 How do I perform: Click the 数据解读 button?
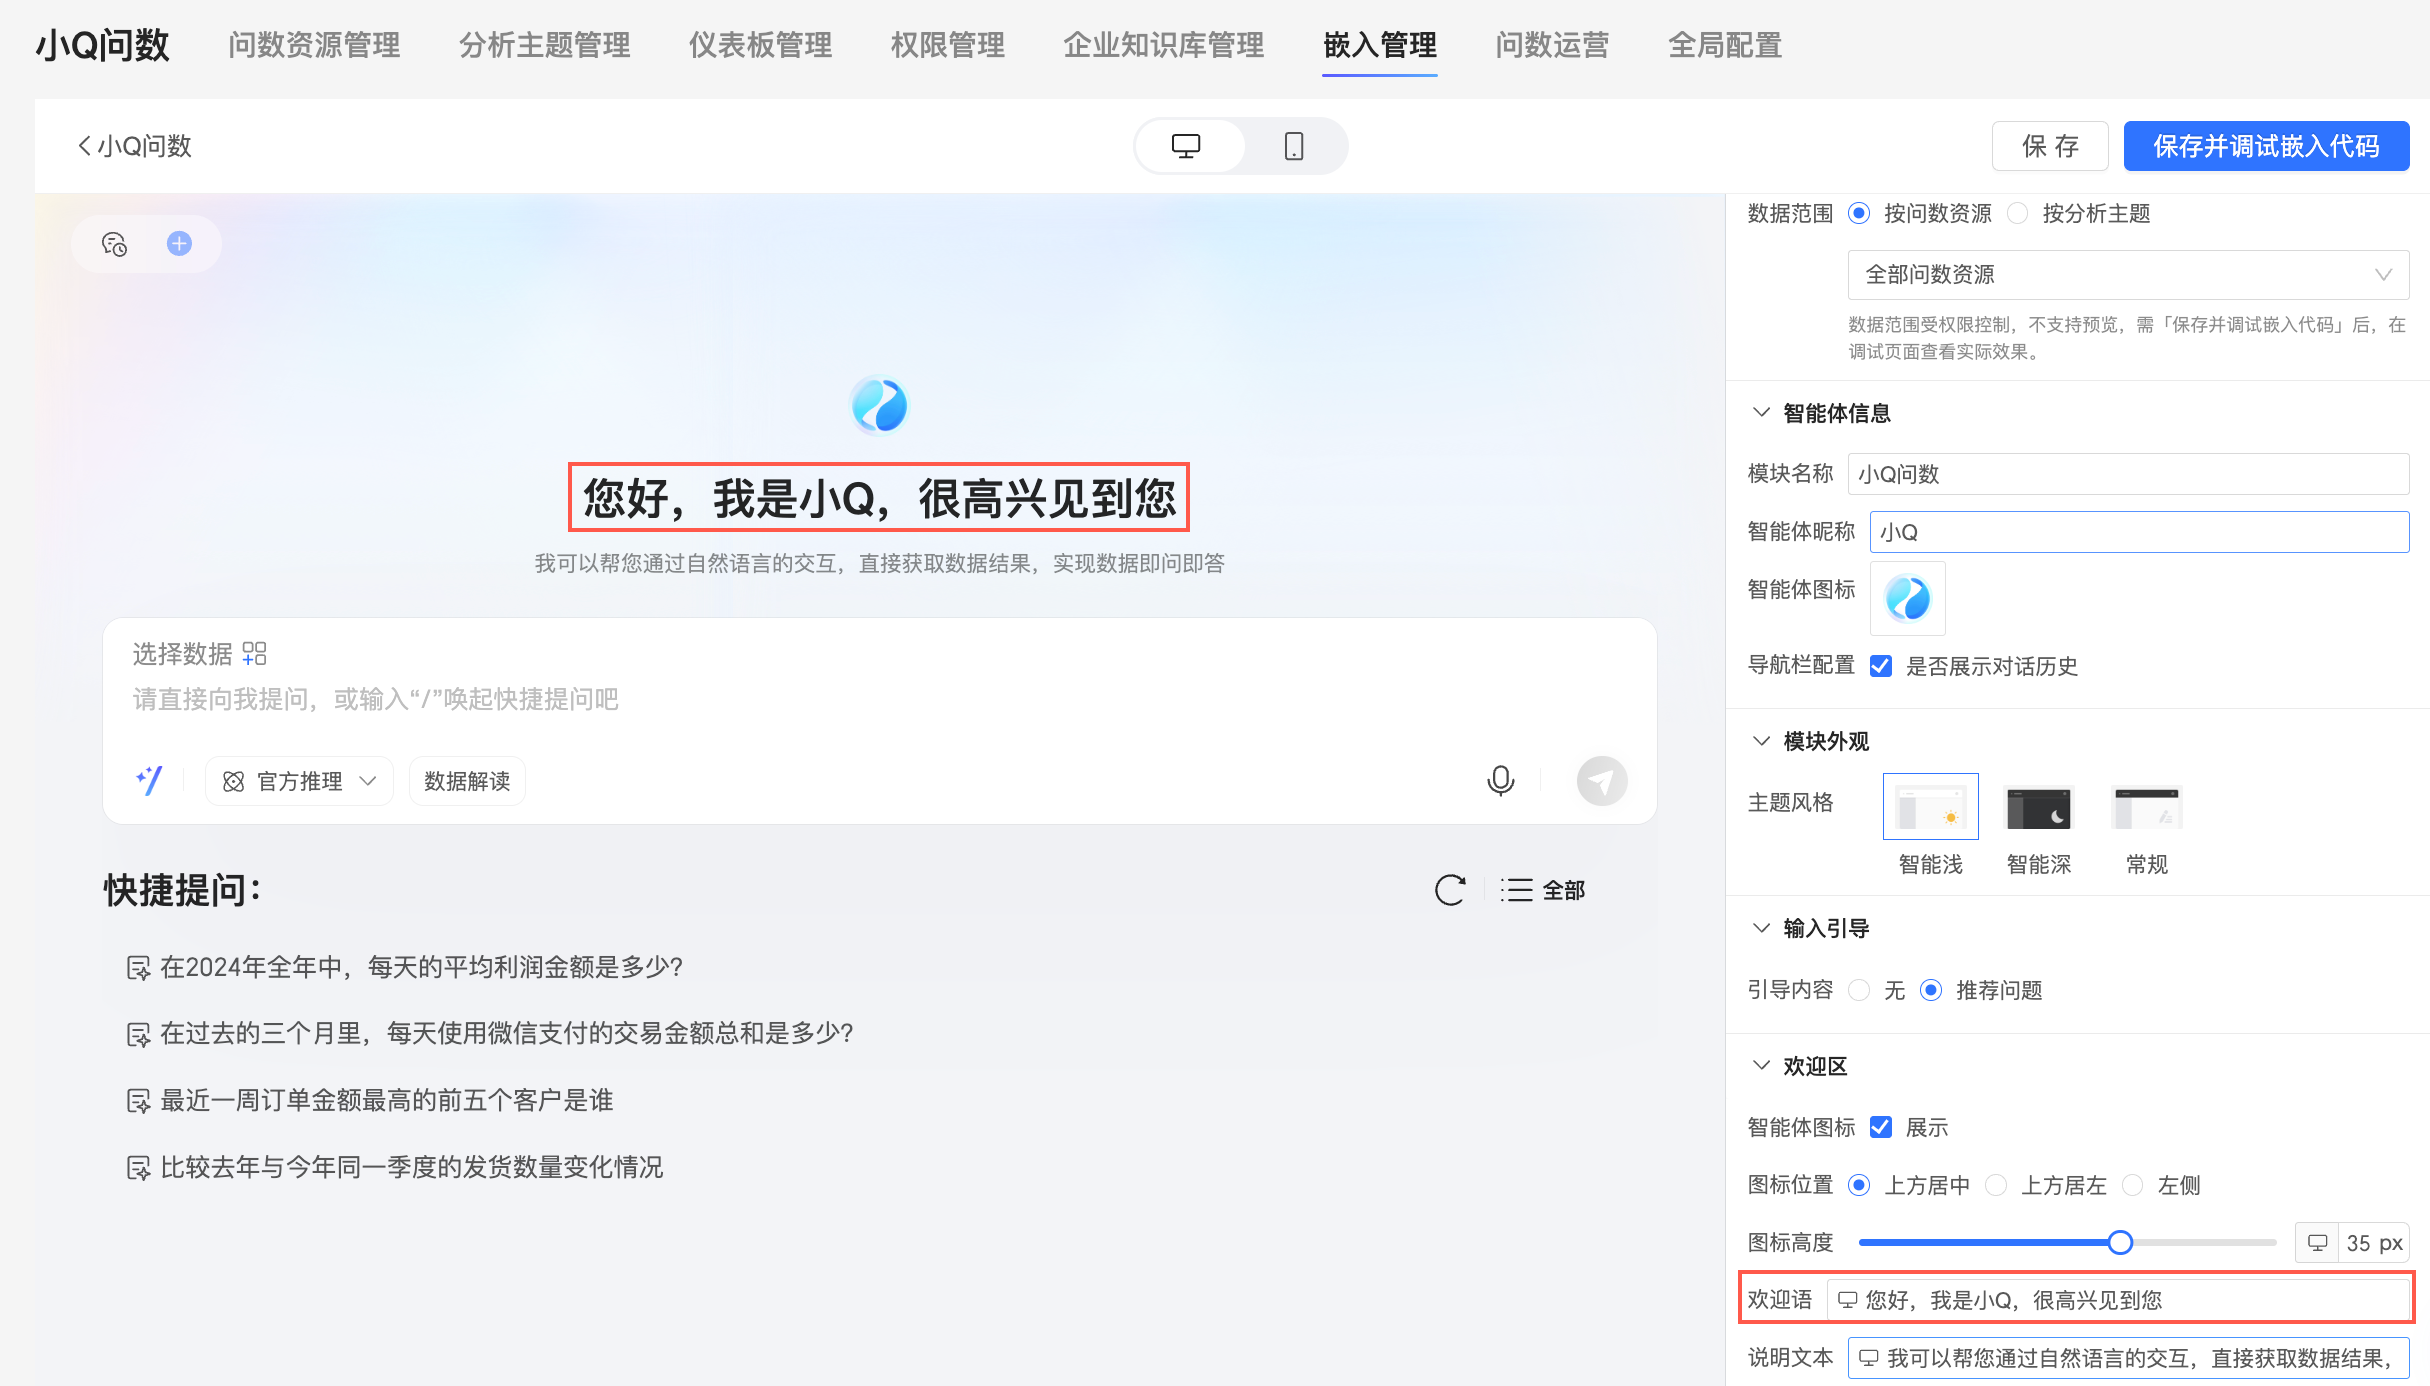467,781
